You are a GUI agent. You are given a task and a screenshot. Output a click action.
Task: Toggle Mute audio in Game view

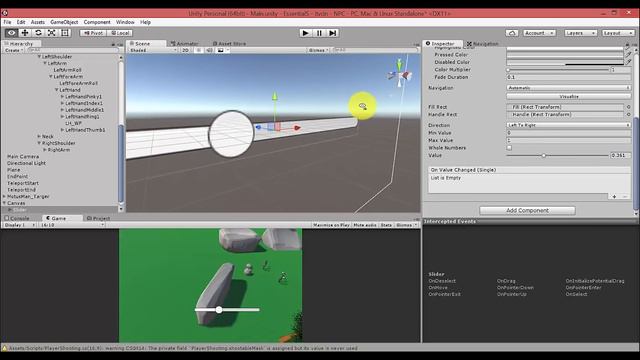tap(365, 225)
